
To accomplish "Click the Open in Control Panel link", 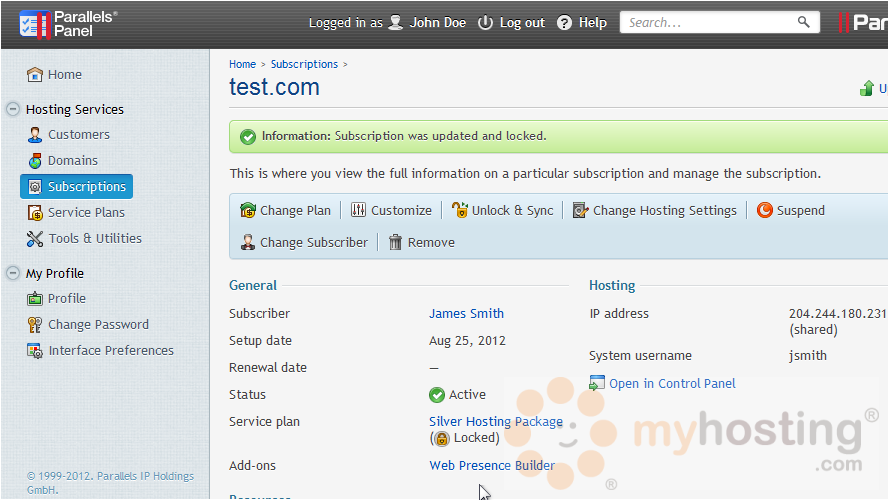I will coord(672,383).
